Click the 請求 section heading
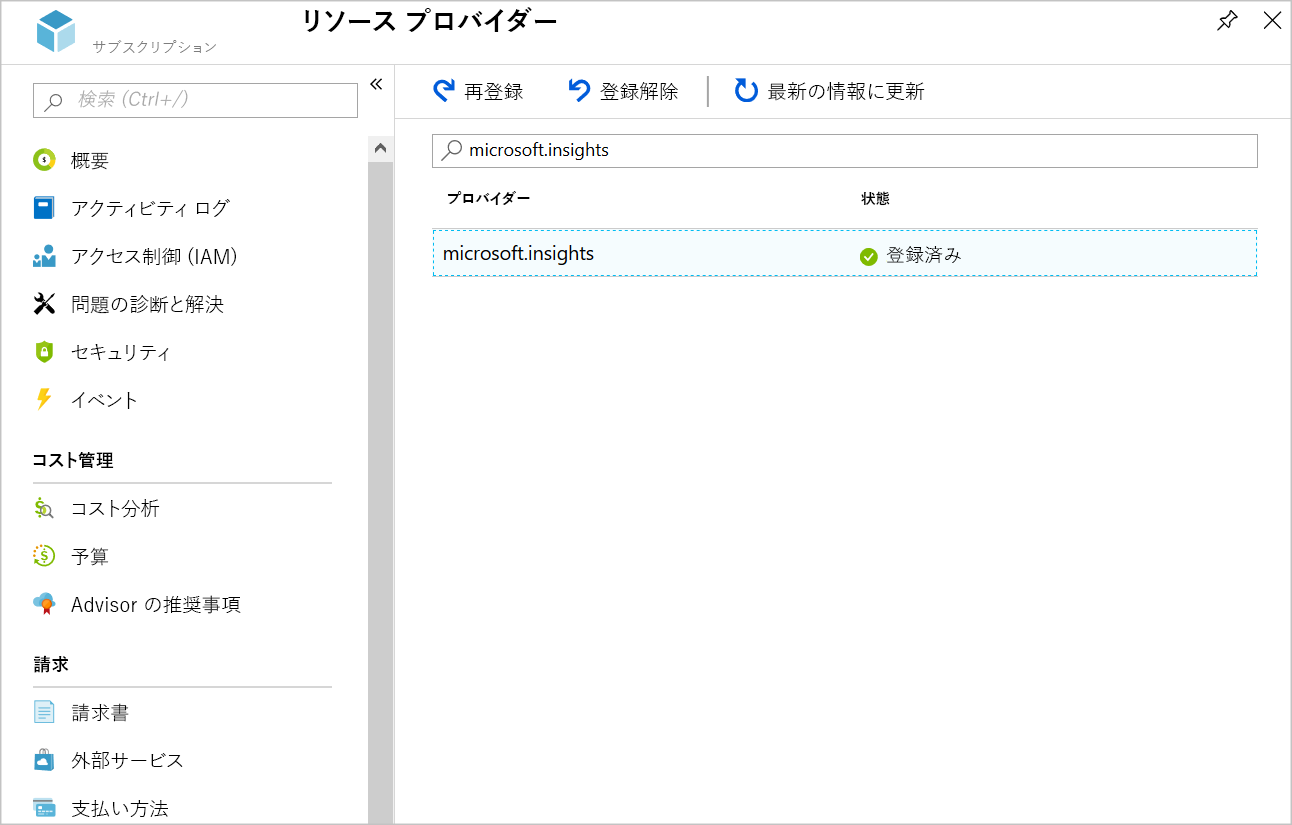Image resolution: width=1292 pixels, height=825 pixels. tap(50, 665)
